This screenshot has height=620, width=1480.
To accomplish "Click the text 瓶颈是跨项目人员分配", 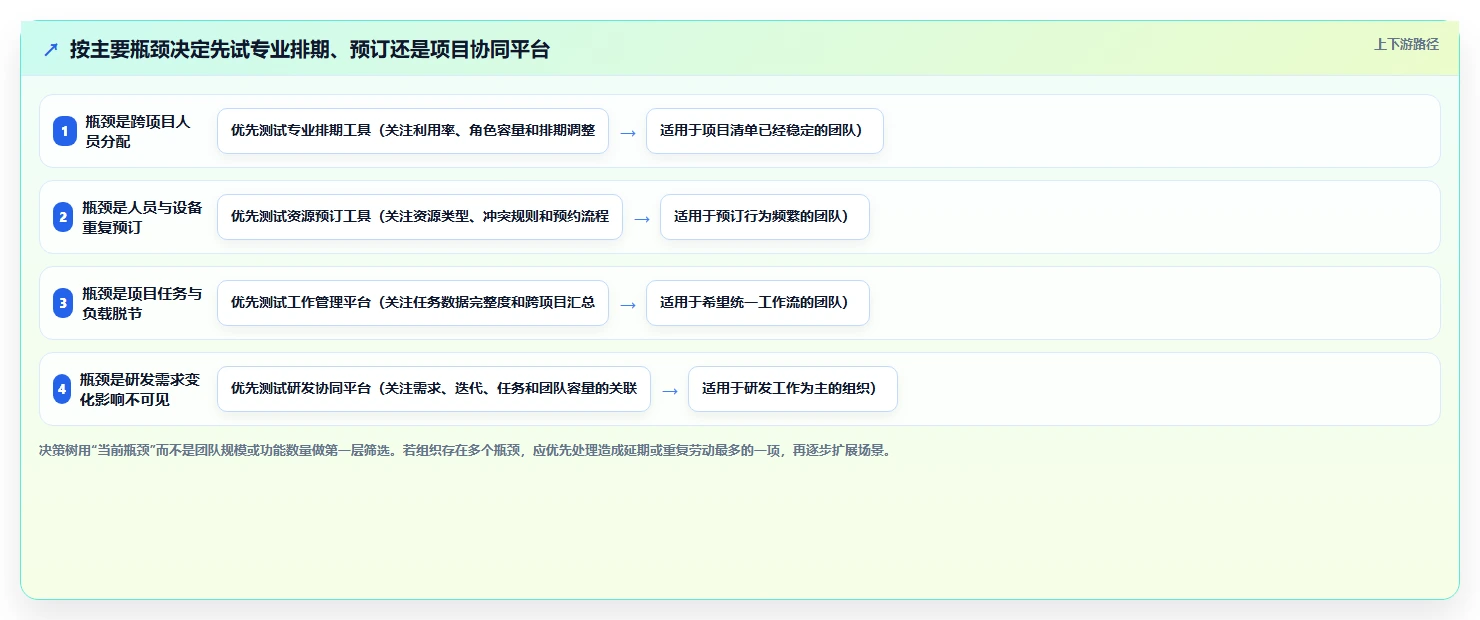I will click(x=138, y=131).
